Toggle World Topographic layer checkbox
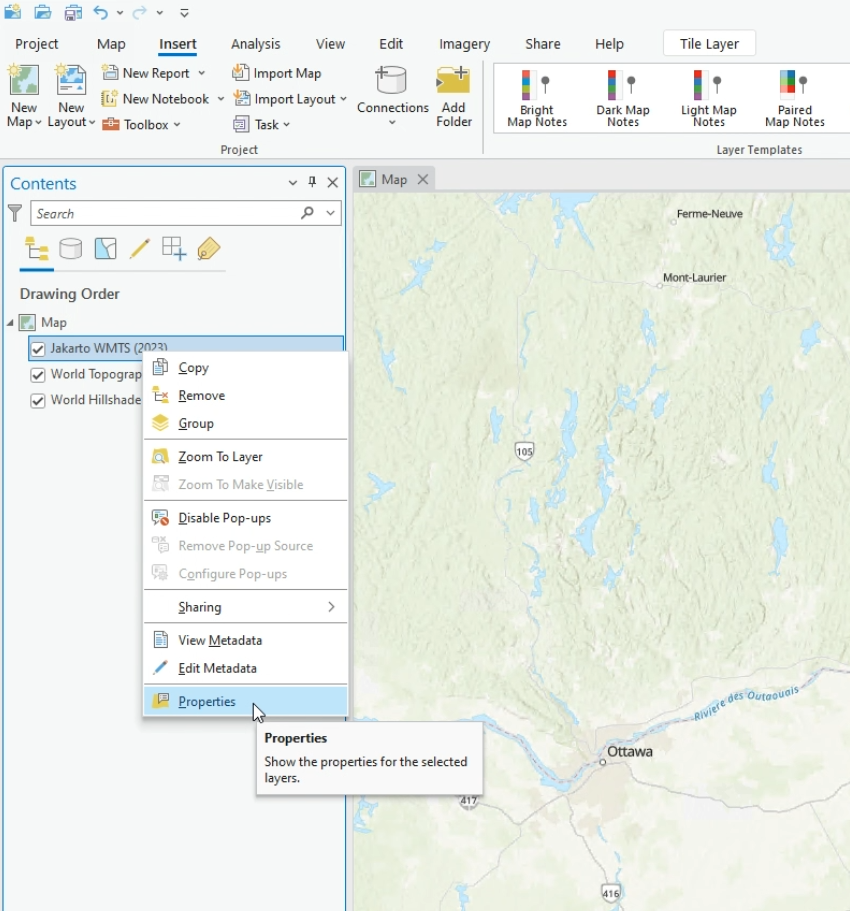 [x=38, y=375]
